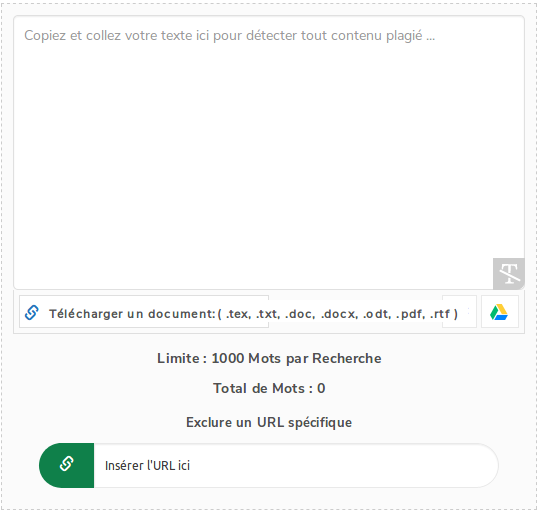541x511 pixels.
Task: Click the blue chain-link upload icon
Action: 32,312
